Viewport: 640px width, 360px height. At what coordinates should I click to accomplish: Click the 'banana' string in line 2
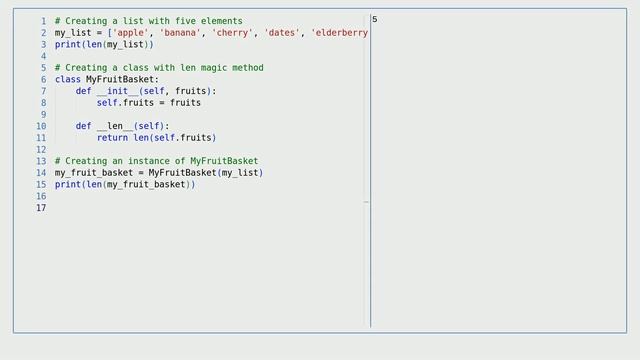point(180,33)
